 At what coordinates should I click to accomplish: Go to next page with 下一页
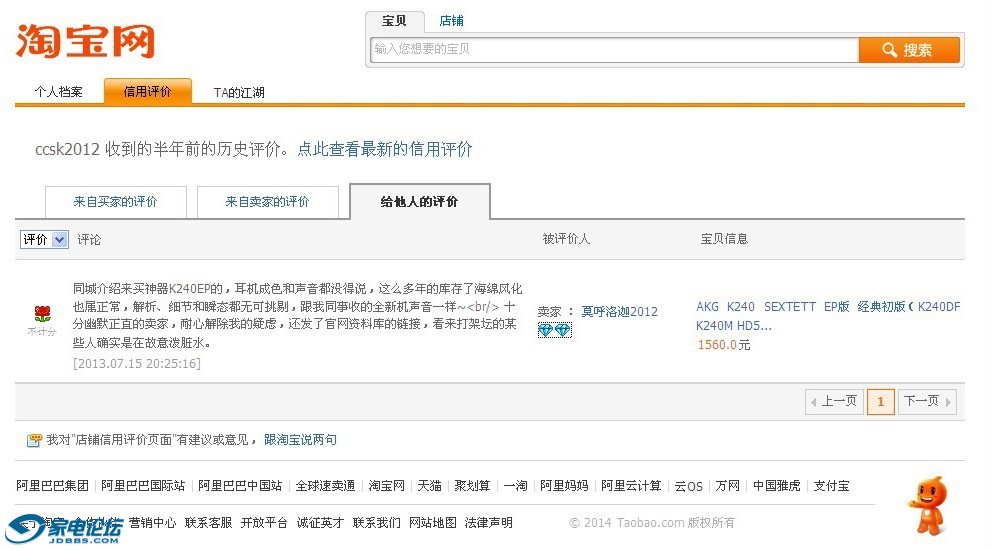pyautogui.click(x=927, y=401)
